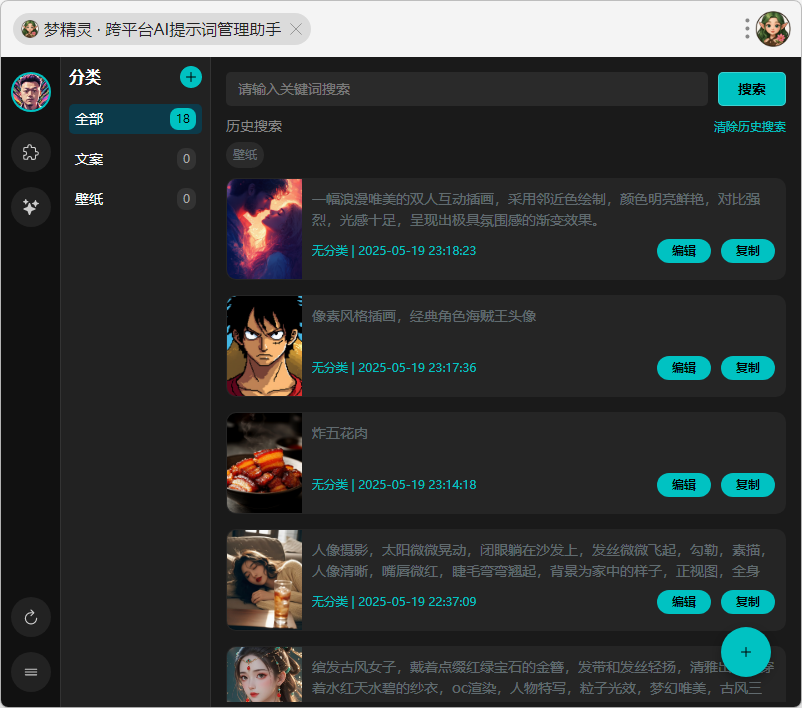Open the fried pork belly thumbnail
Image resolution: width=802 pixels, height=708 pixels.
(264, 463)
